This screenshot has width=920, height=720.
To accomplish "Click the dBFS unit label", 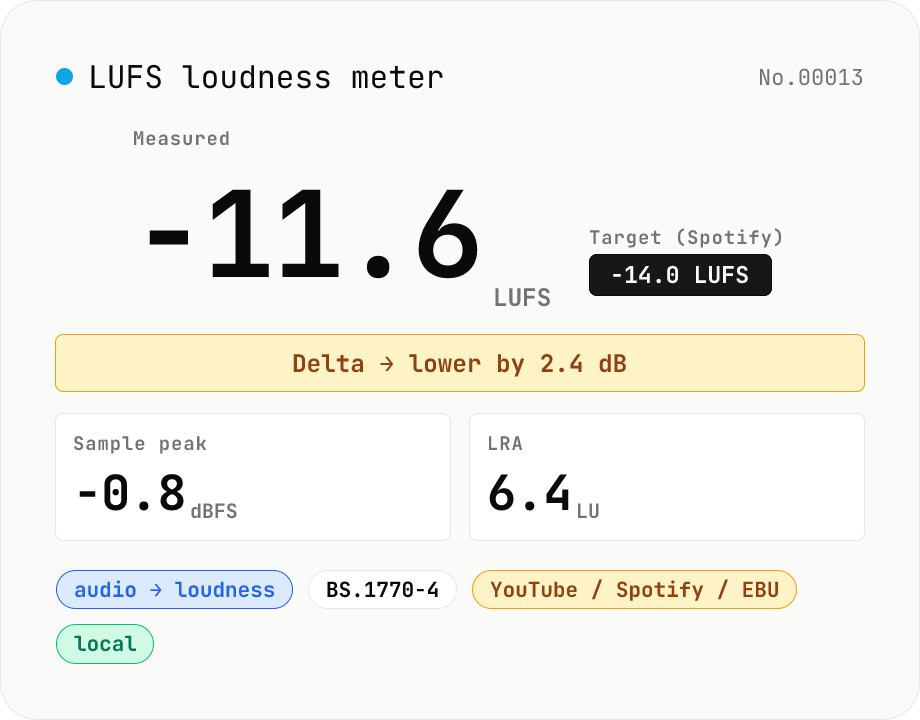I will (214, 511).
